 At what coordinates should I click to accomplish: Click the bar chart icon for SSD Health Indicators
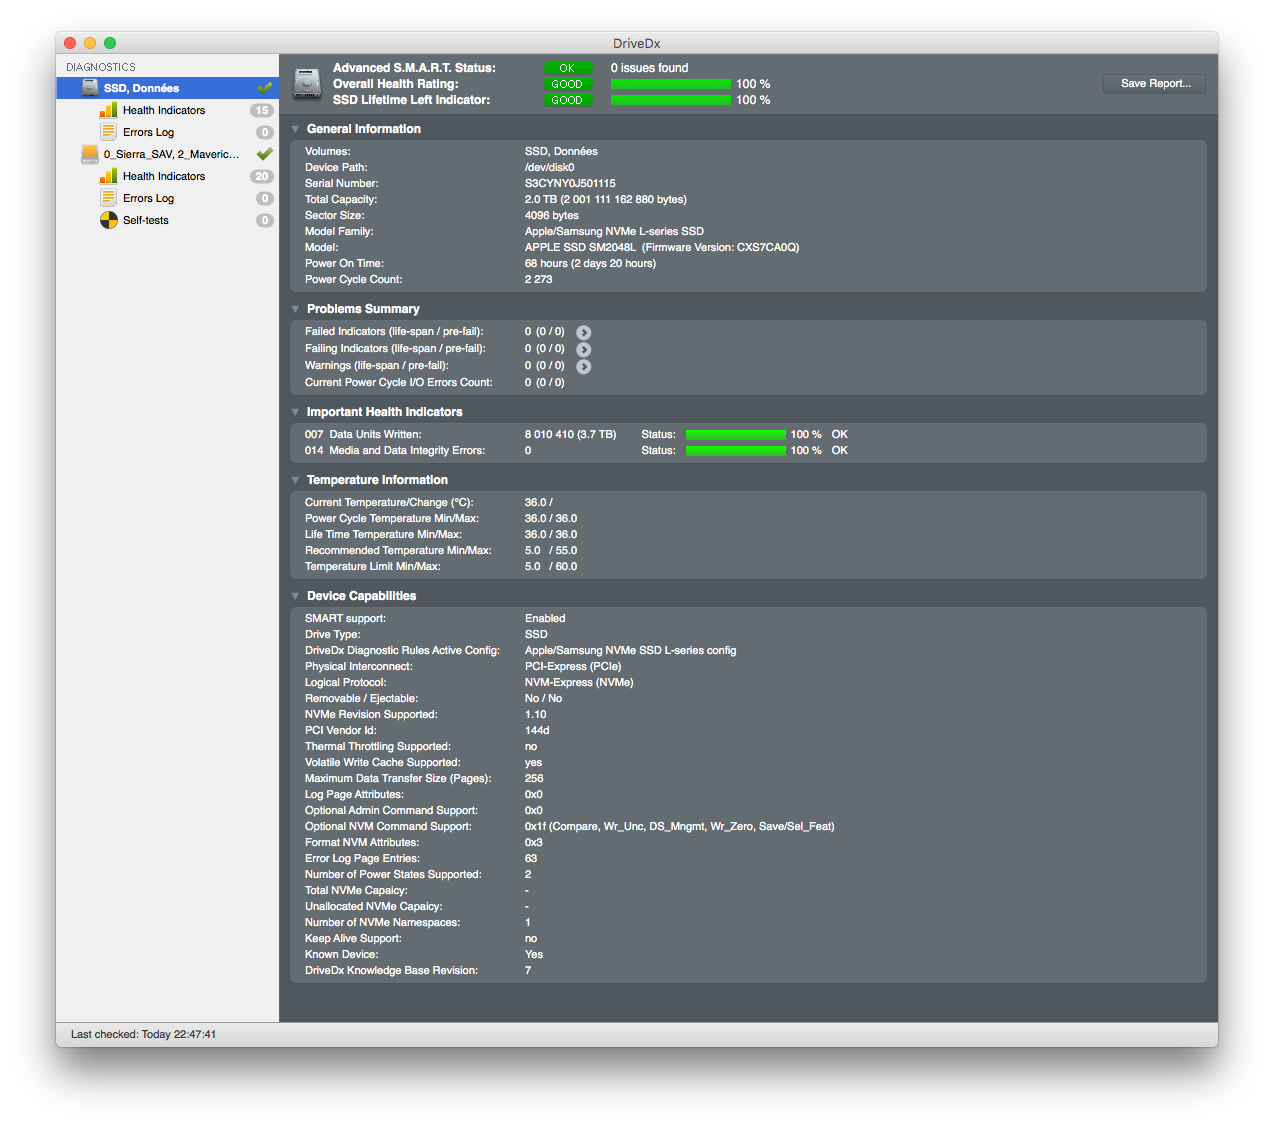[108, 110]
